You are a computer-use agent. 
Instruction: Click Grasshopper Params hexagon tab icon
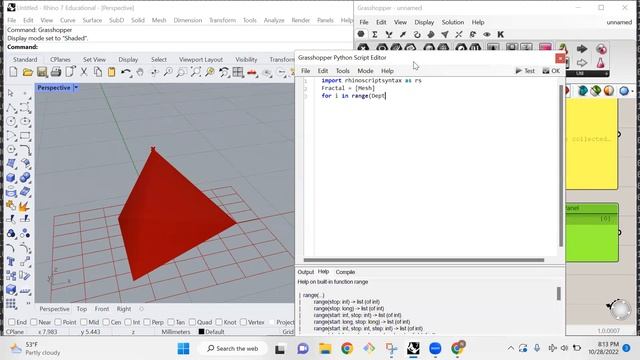tap(361, 34)
